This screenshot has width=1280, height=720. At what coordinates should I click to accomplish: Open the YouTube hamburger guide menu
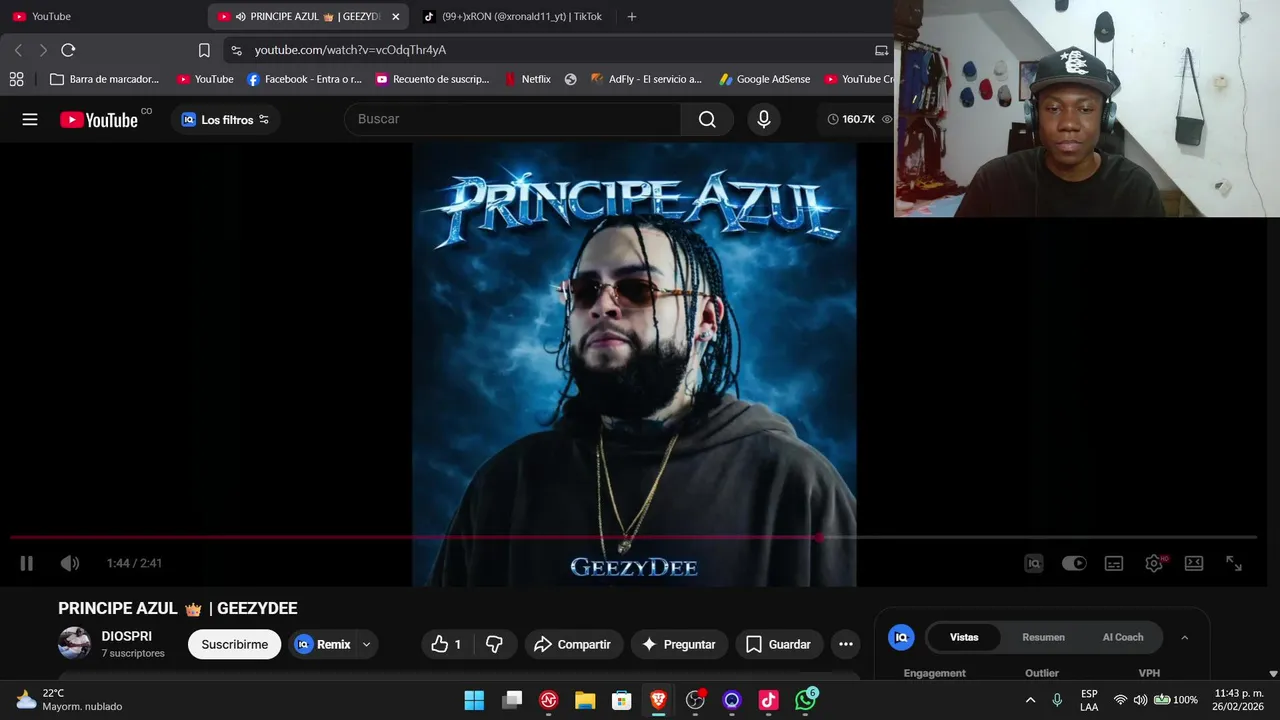pyautogui.click(x=30, y=120)
